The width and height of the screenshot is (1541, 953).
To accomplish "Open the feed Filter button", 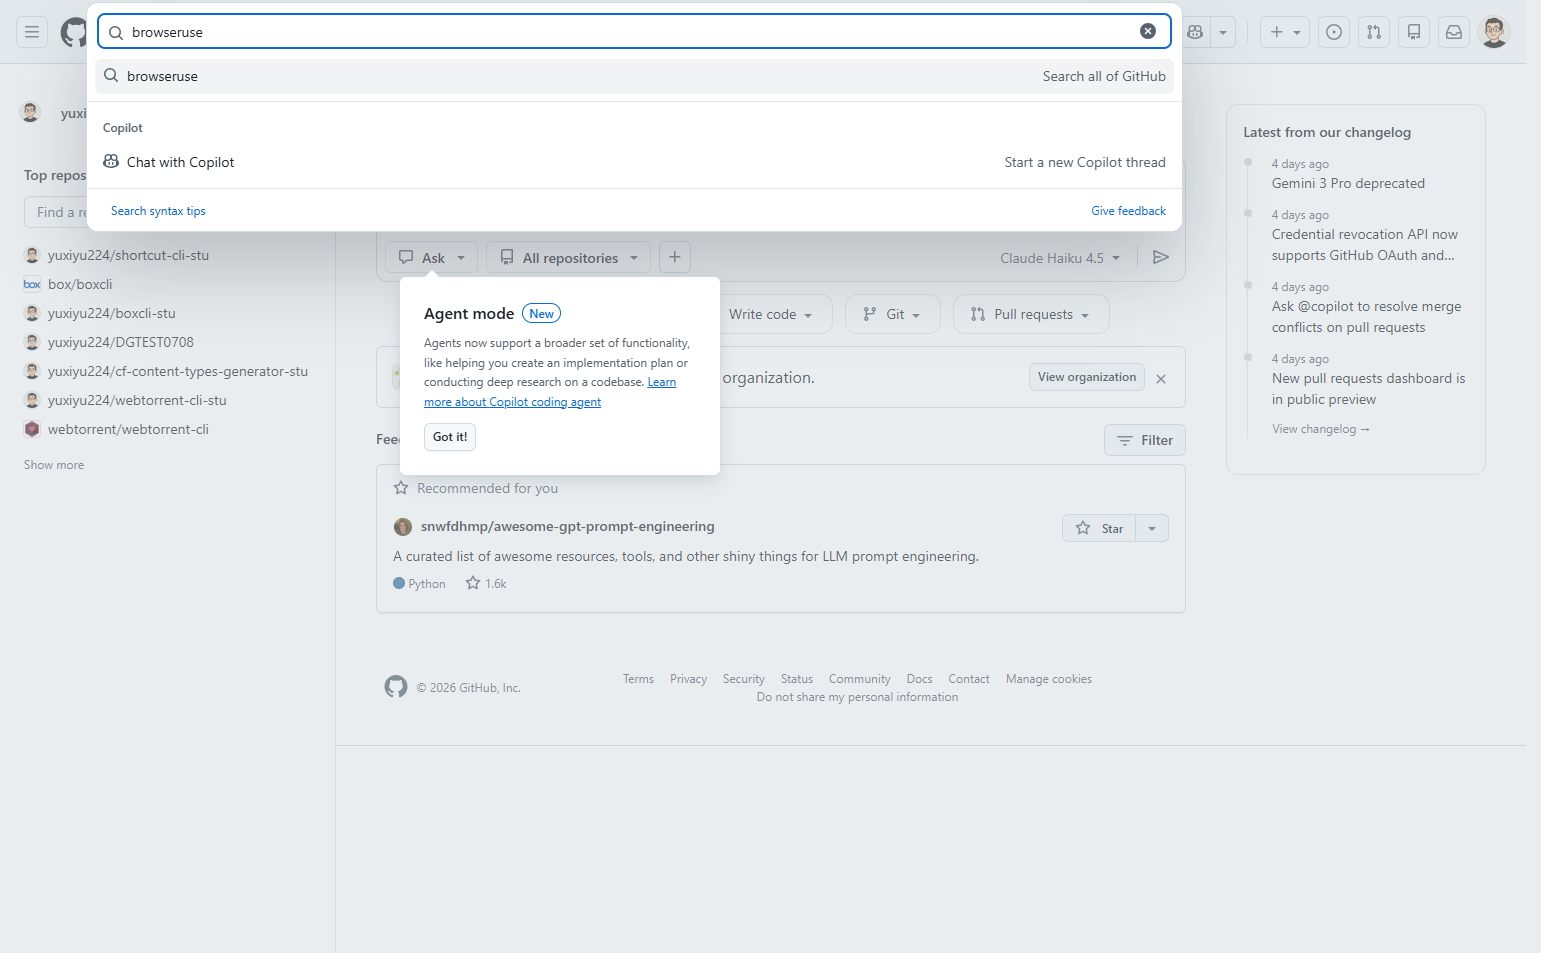I will [1145, 440].
